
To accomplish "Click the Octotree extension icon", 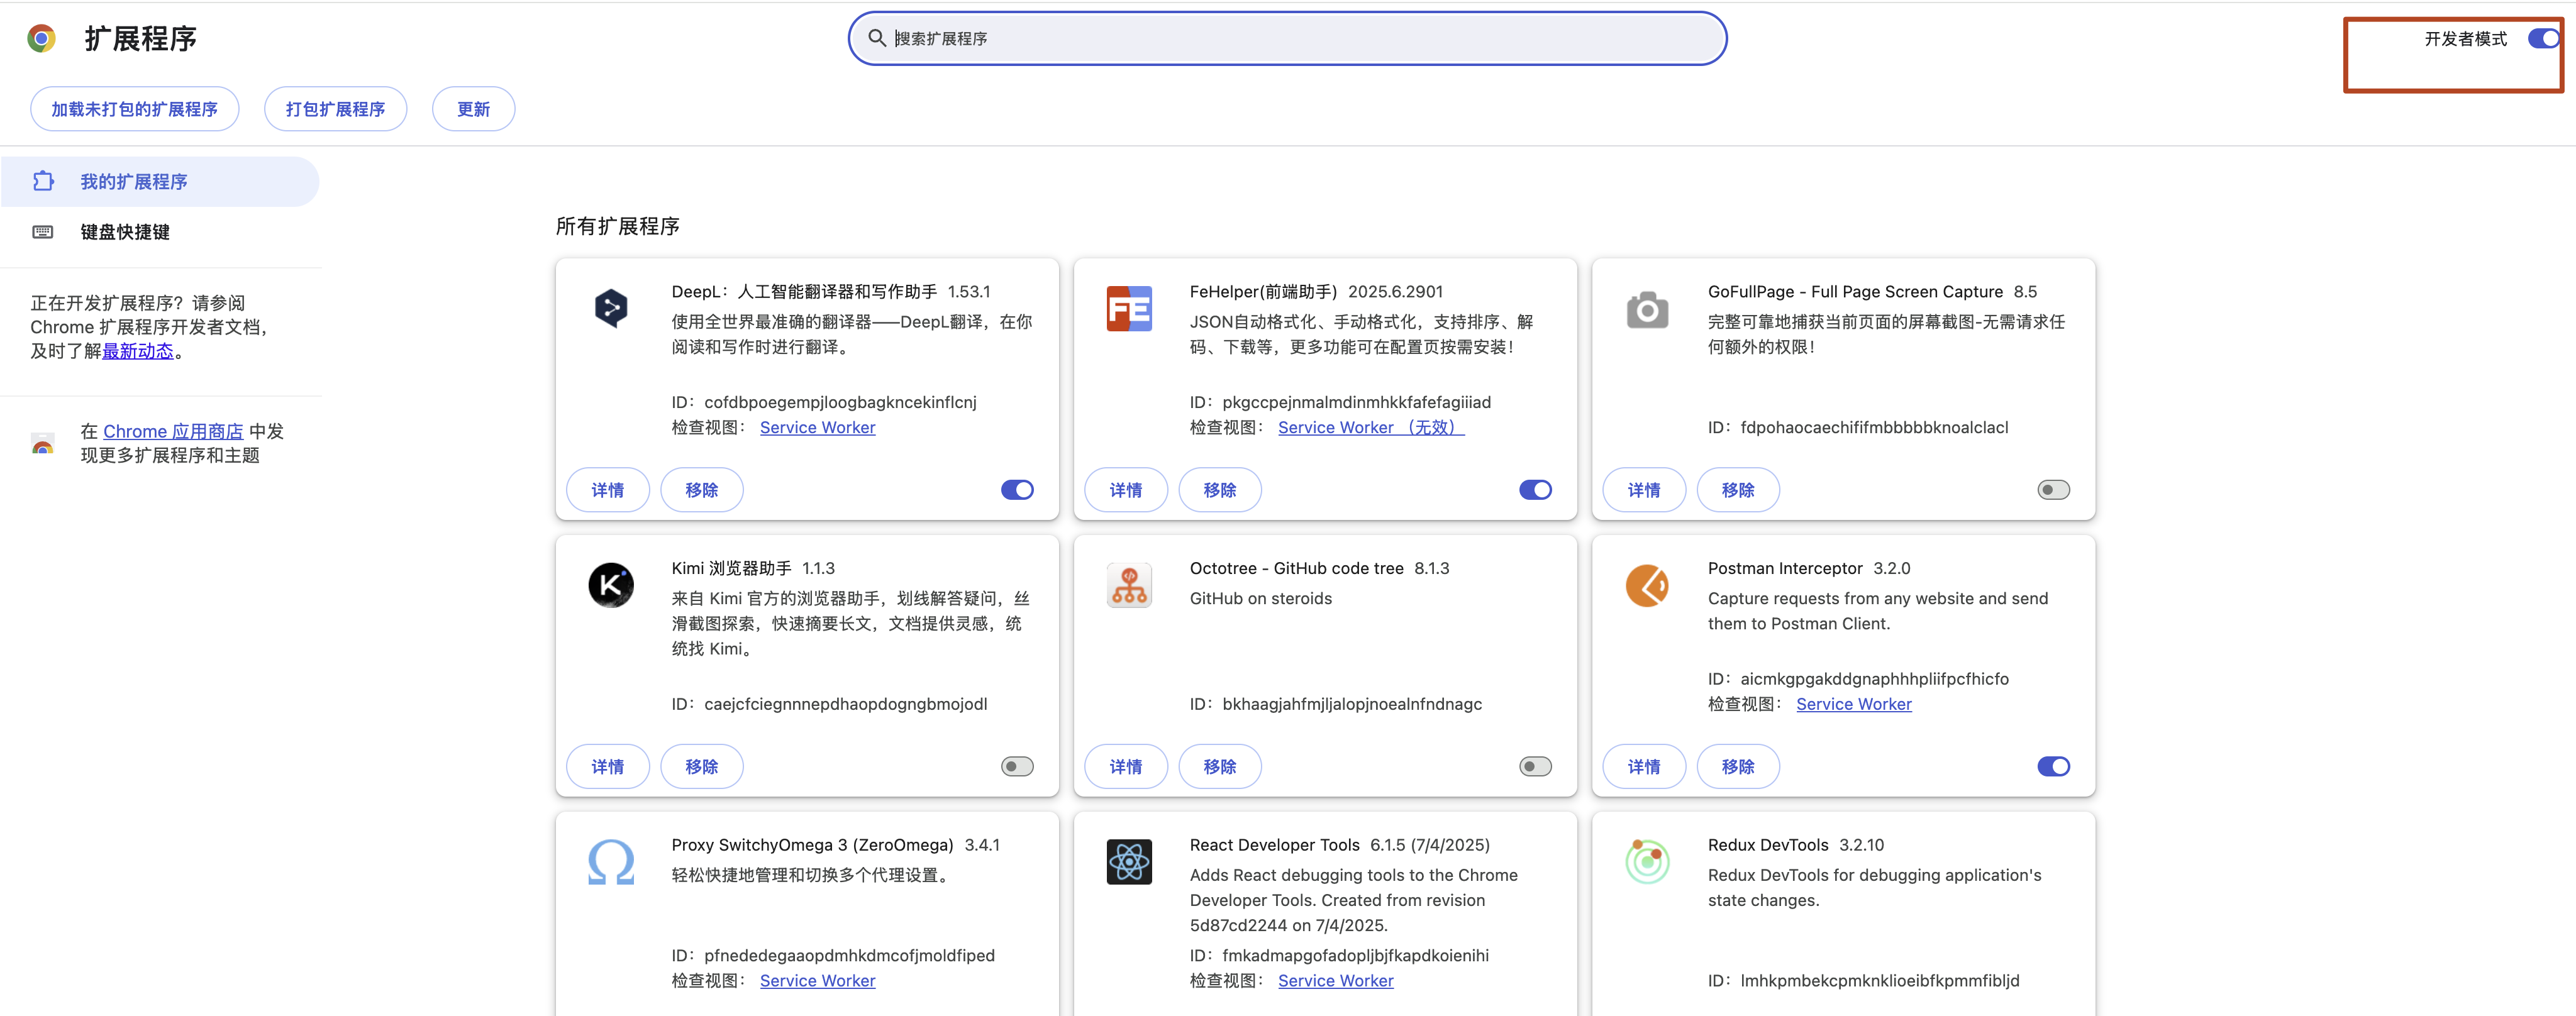I will coord(1128,585).
